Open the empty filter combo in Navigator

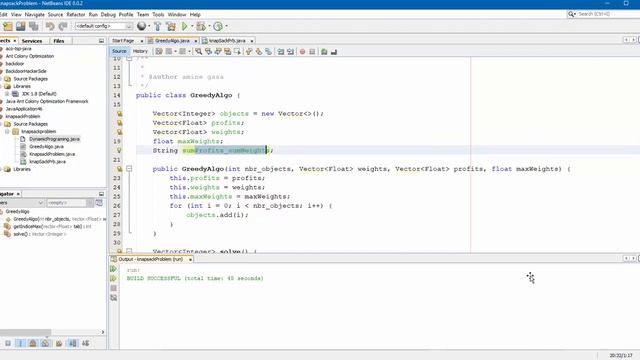[70, 203]
